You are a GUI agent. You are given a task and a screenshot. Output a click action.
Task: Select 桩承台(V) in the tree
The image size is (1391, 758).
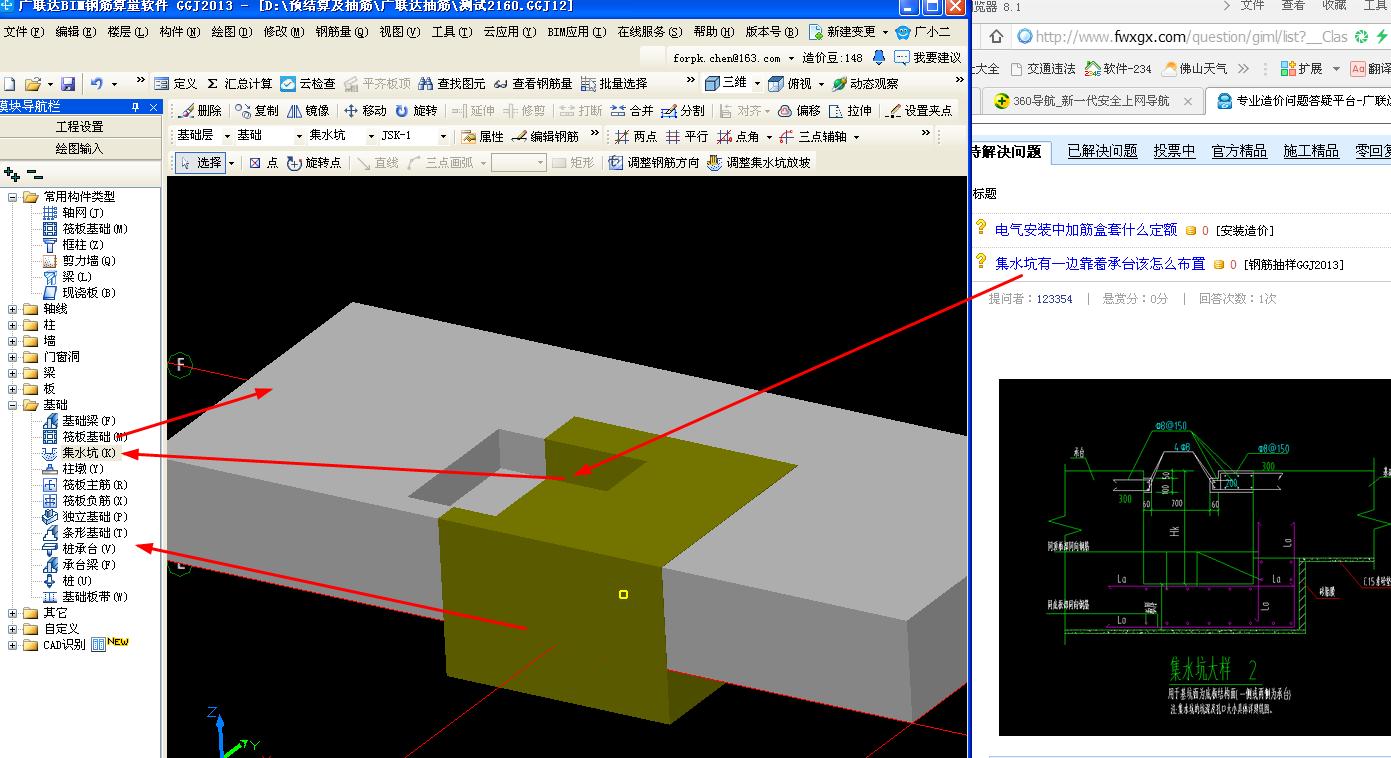pyautogui.click(x=80, y=549)
